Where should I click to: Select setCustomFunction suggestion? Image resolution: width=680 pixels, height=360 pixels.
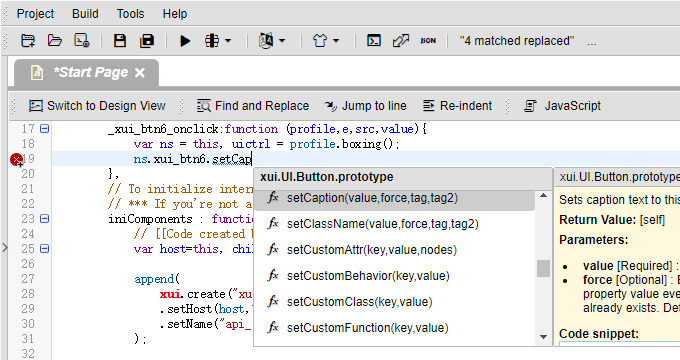(394, 328)
